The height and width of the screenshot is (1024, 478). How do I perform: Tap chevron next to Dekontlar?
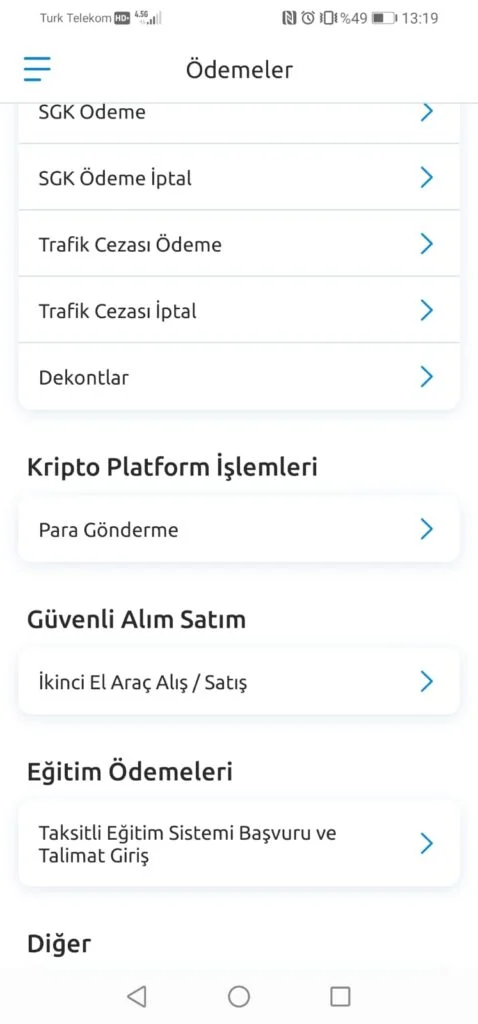click(426, 377)
